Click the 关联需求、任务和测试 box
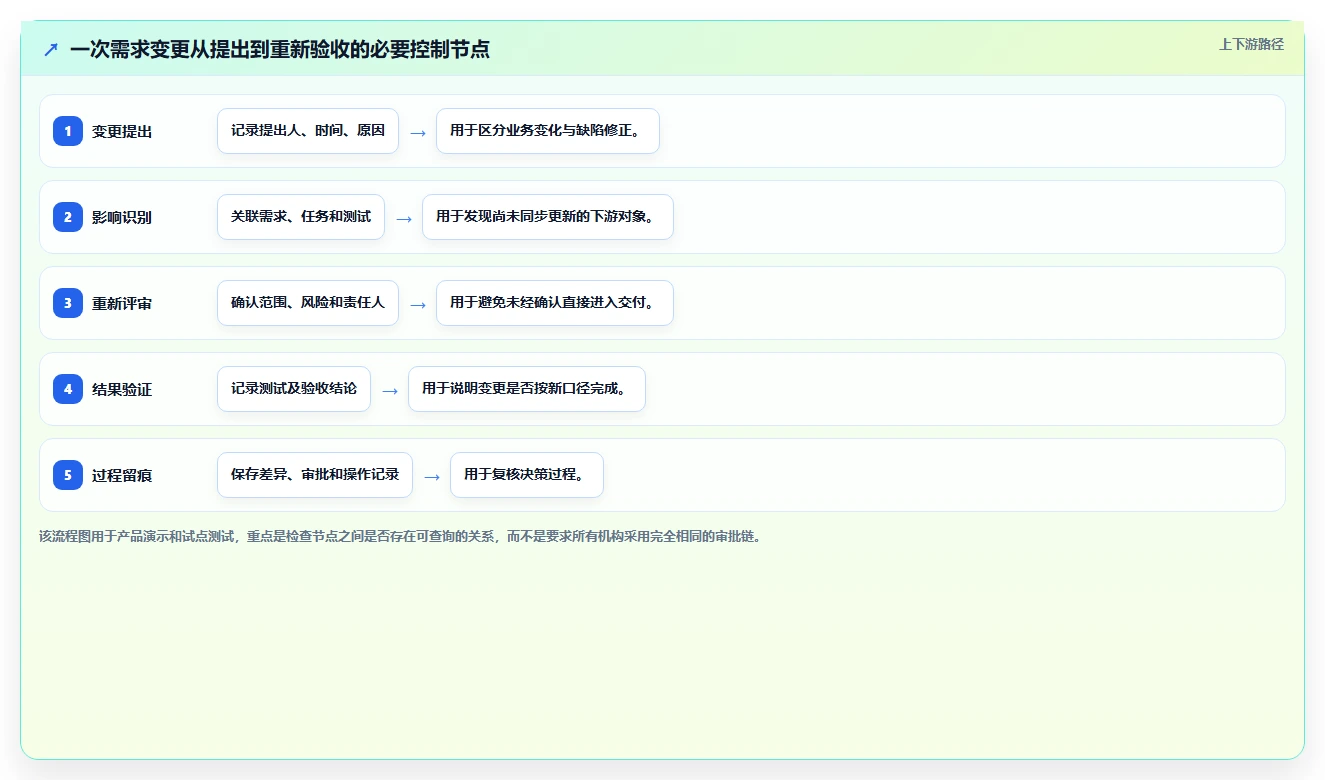This screenshot has width=1325, height=780. (x=301, y=217)
